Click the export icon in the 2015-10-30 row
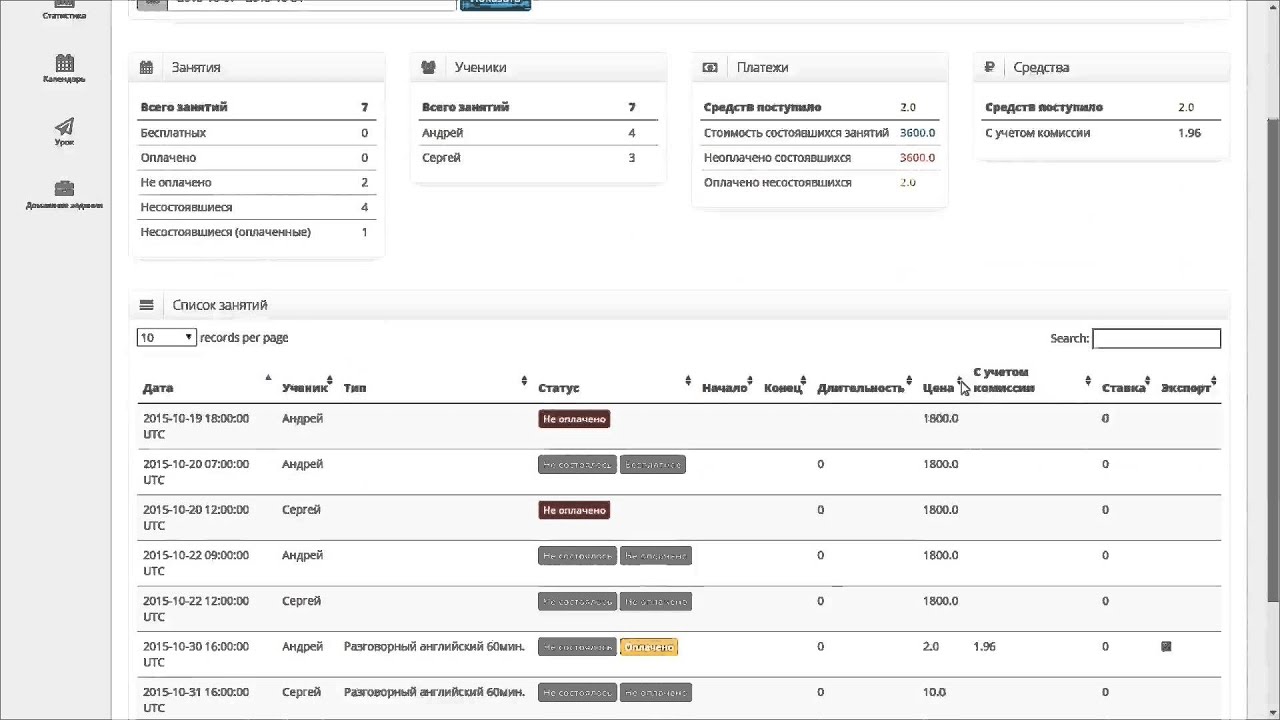 coord(1166,647)
